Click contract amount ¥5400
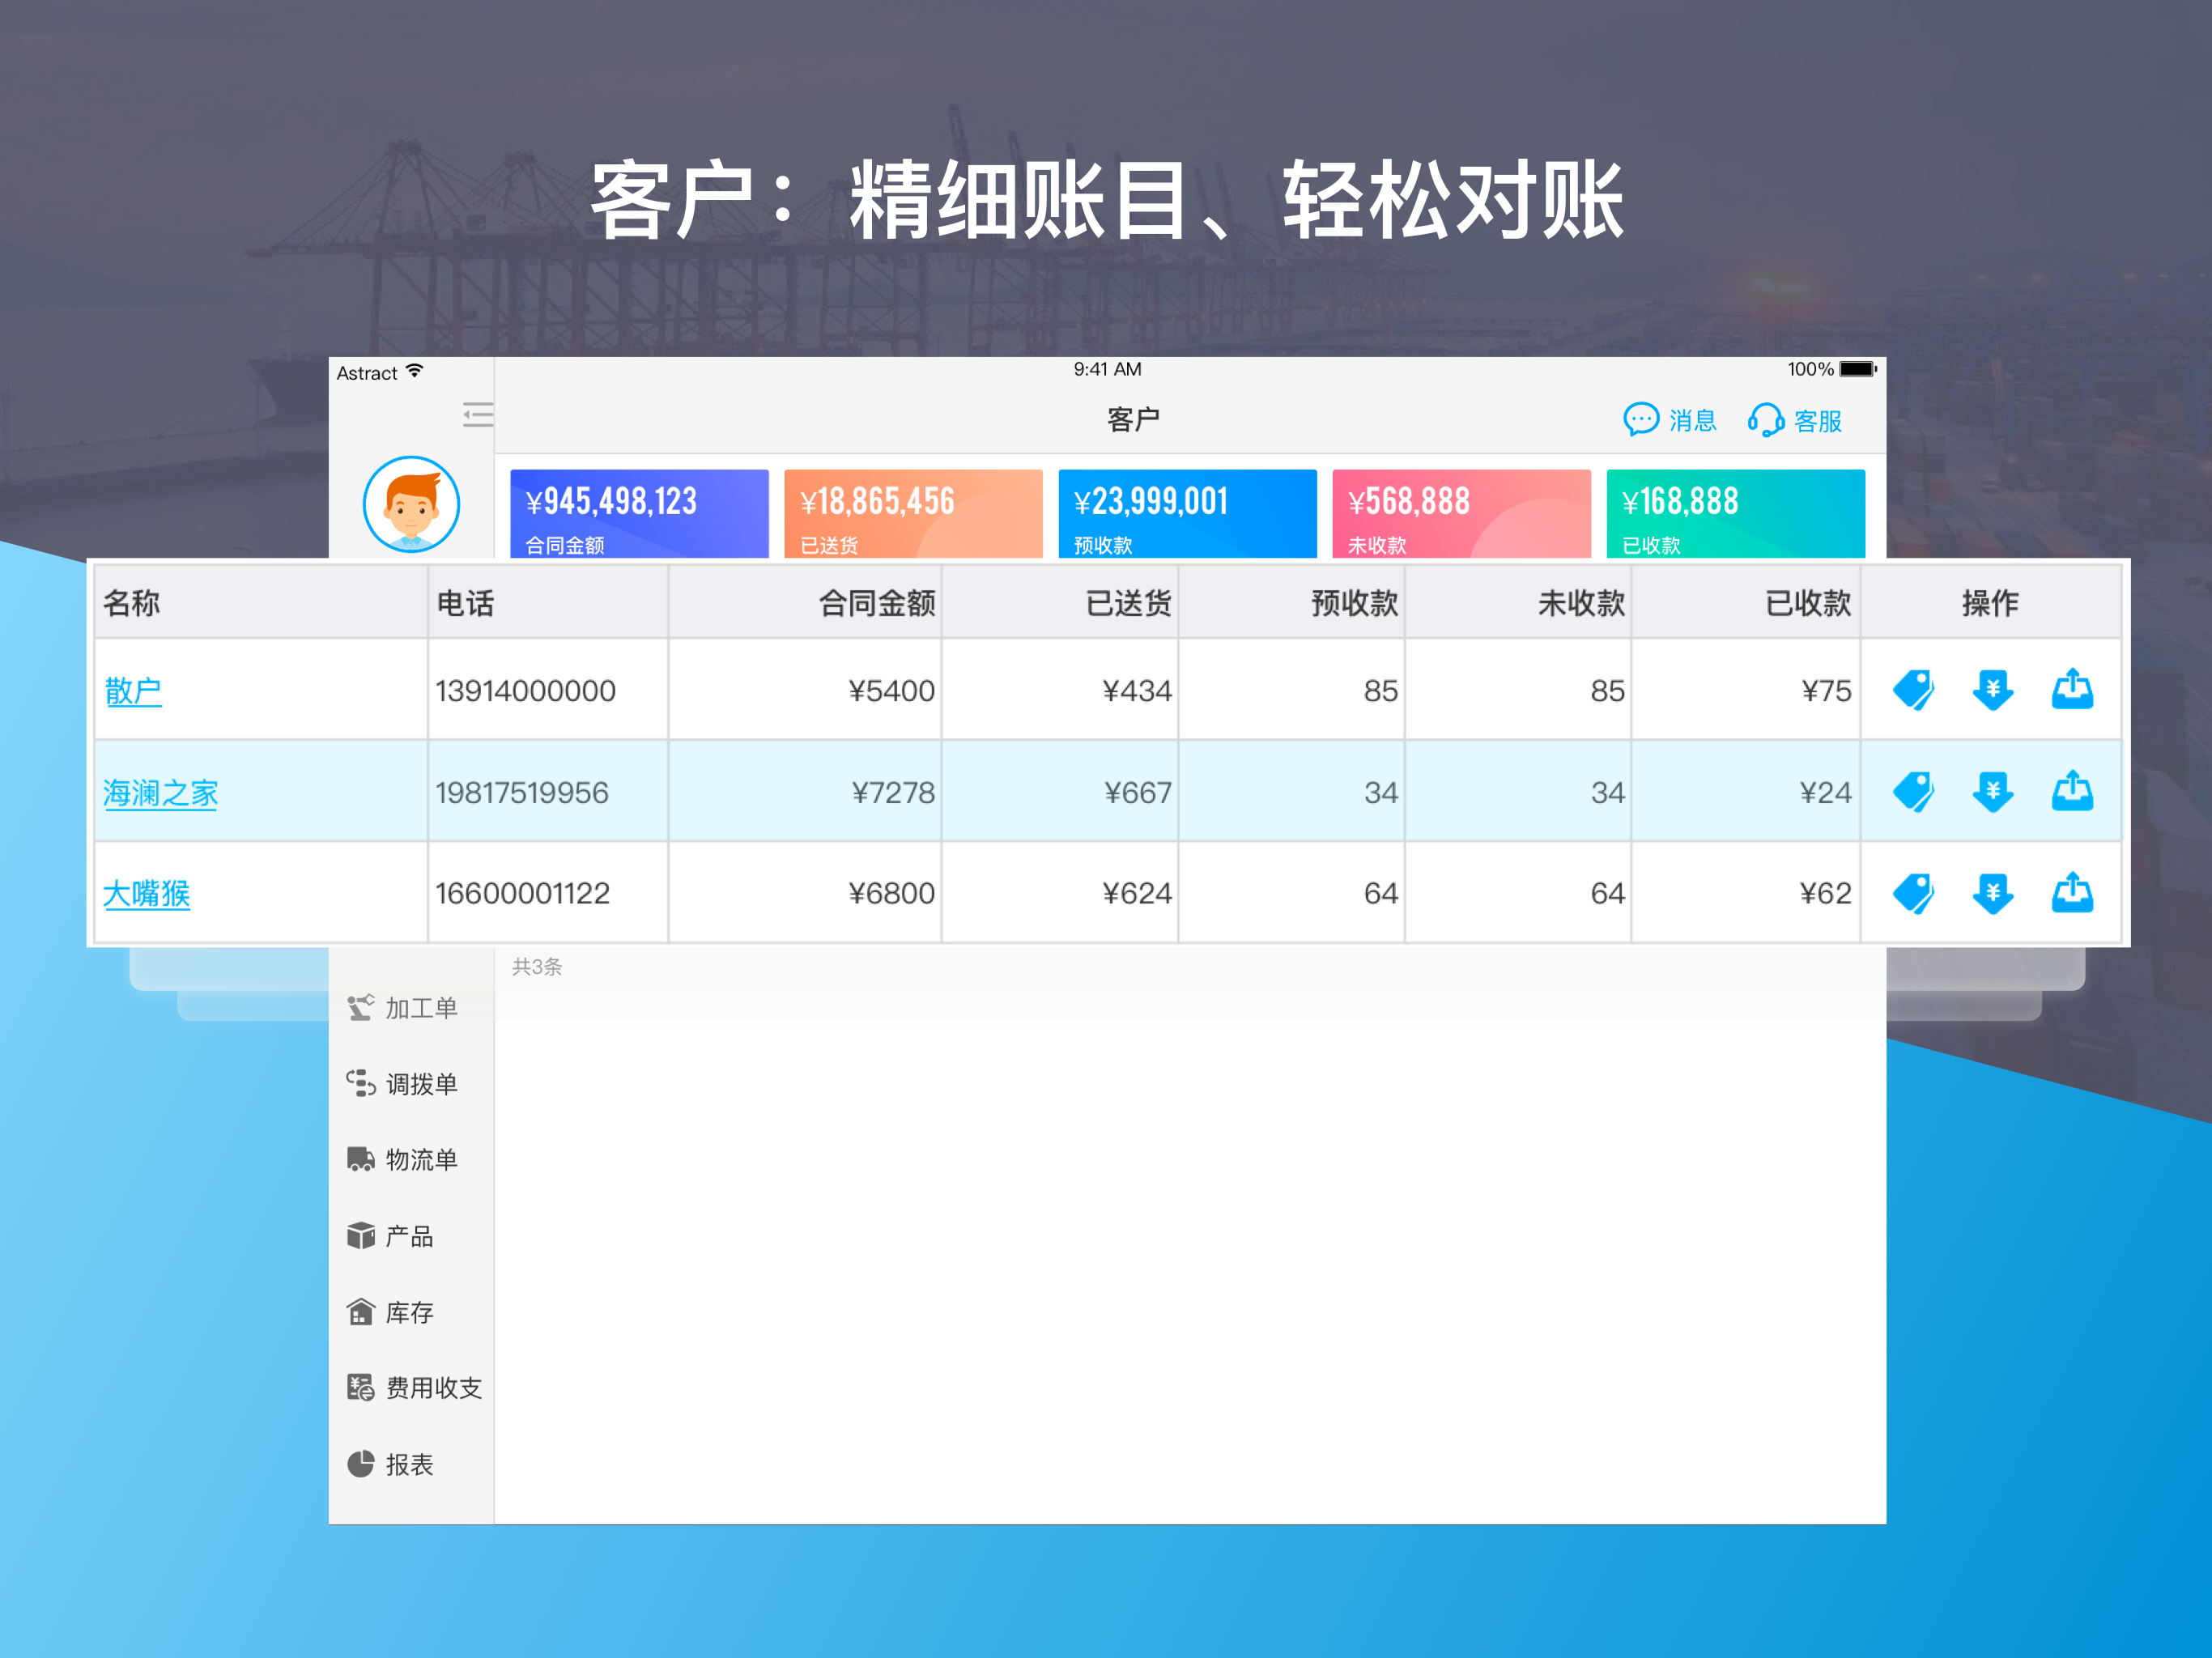 891,690
